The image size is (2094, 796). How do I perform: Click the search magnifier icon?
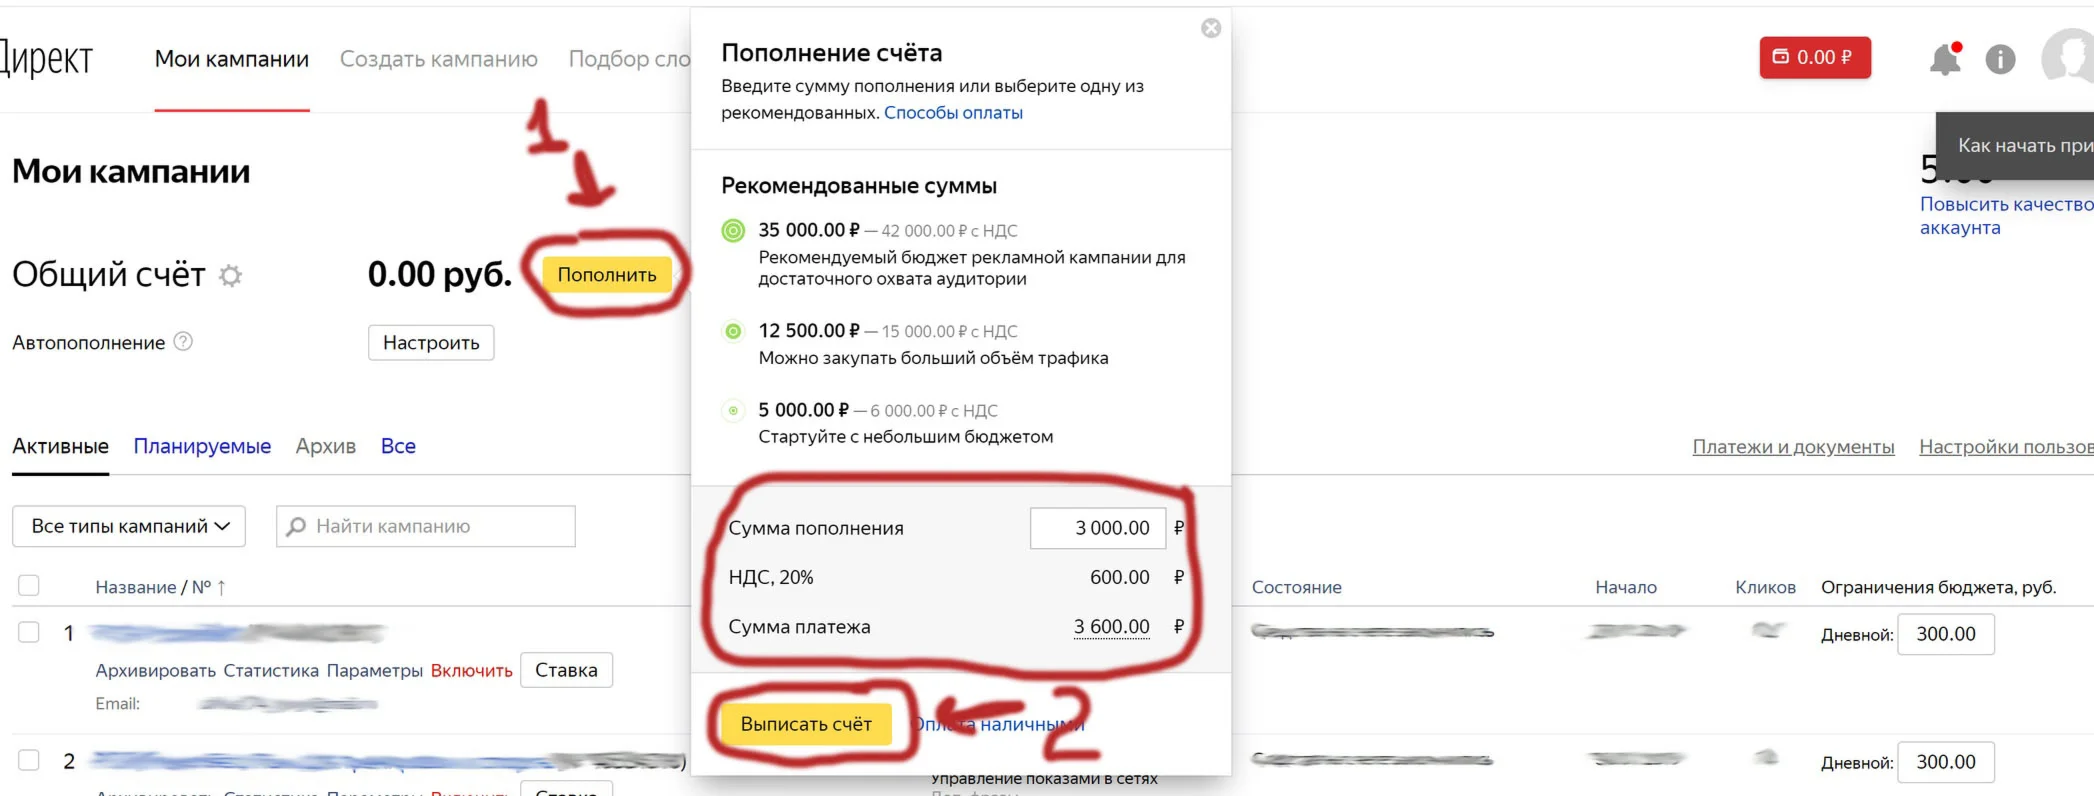click(x=296, y=527)
